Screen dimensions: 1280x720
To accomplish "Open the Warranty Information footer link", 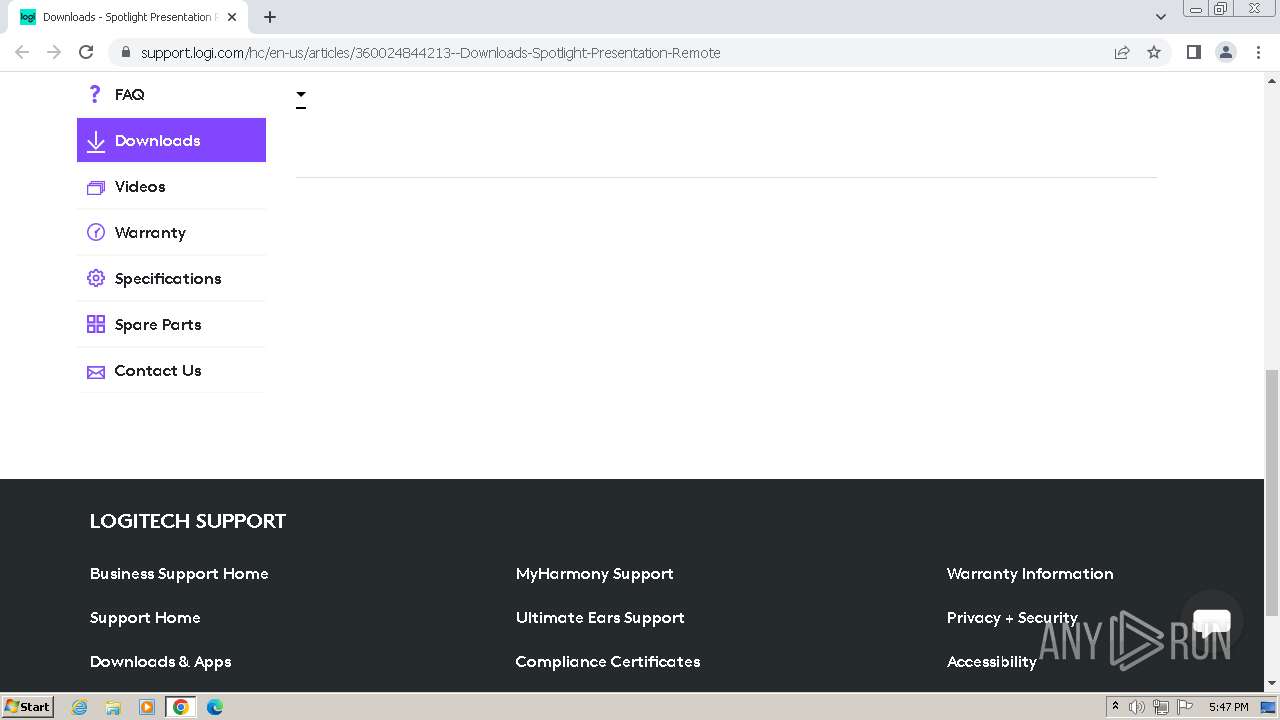I will click(1030, 574).
